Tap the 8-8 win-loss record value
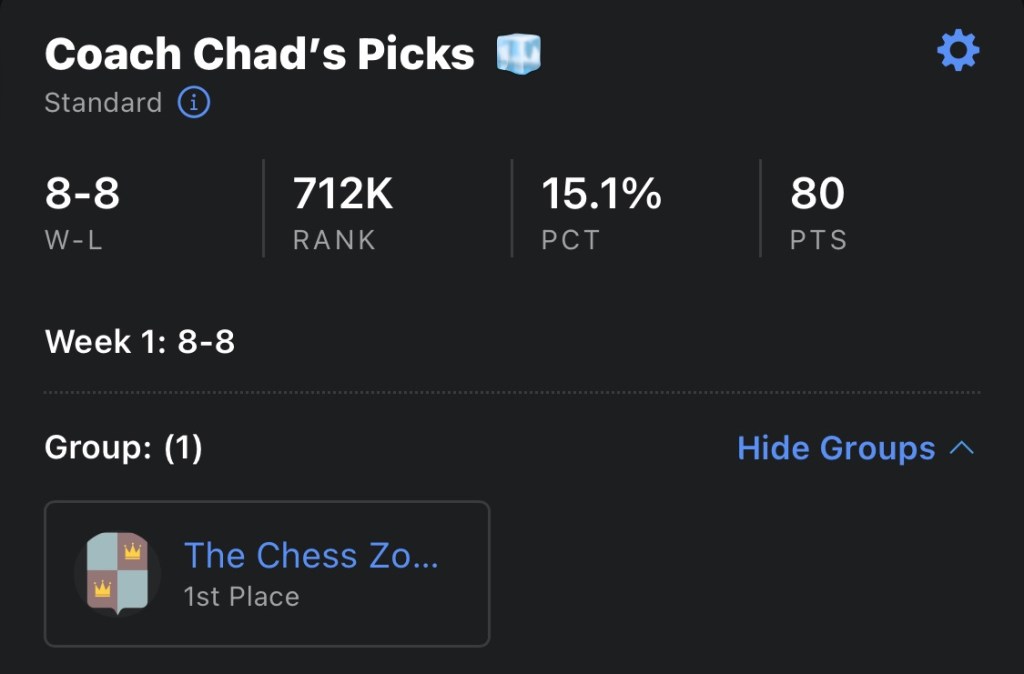Viewport: 1024px width, 674px height. pos(82,193)
